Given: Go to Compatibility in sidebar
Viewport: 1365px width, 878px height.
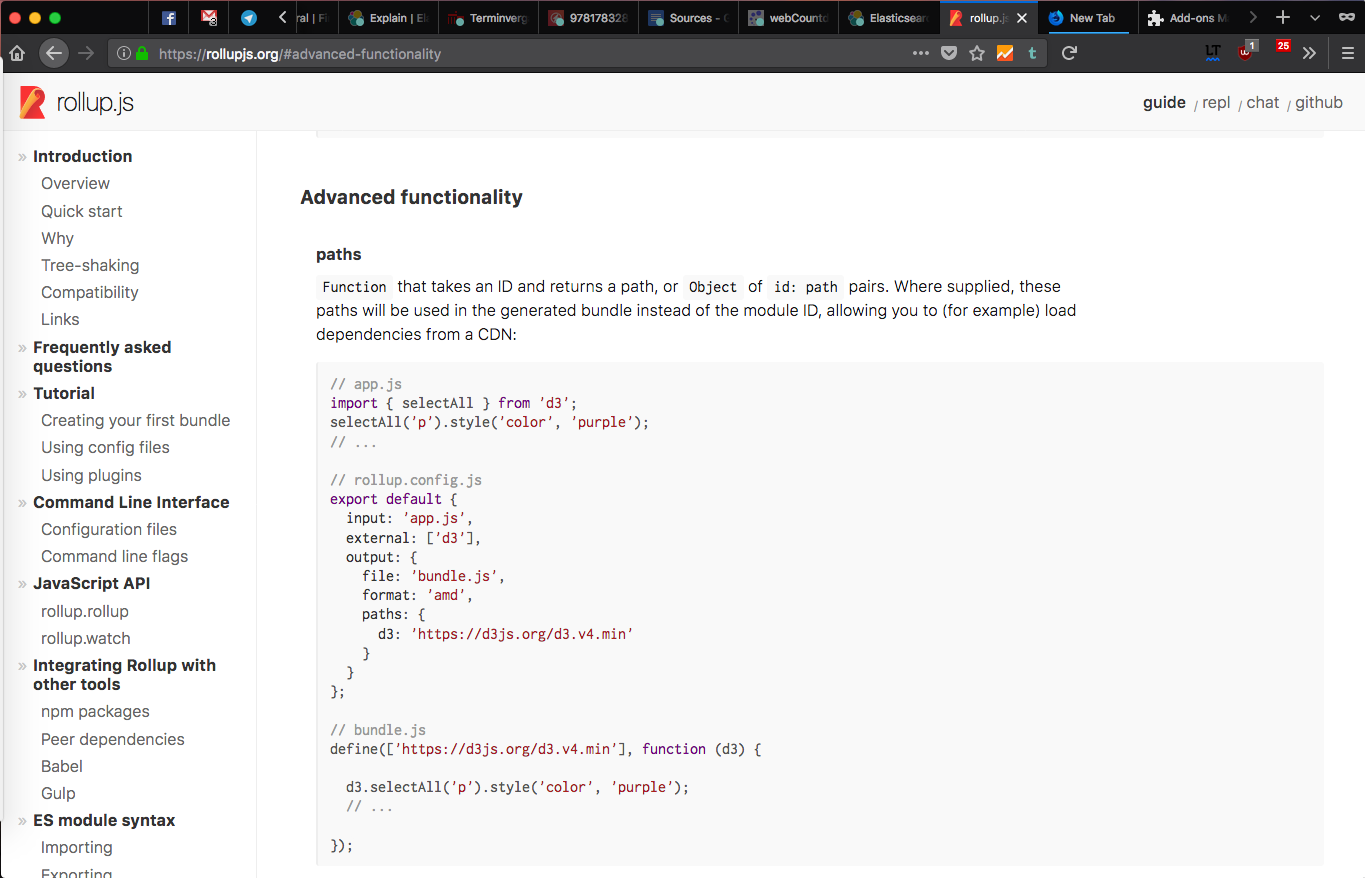Looking at the screenshot, I should [90, 292].
